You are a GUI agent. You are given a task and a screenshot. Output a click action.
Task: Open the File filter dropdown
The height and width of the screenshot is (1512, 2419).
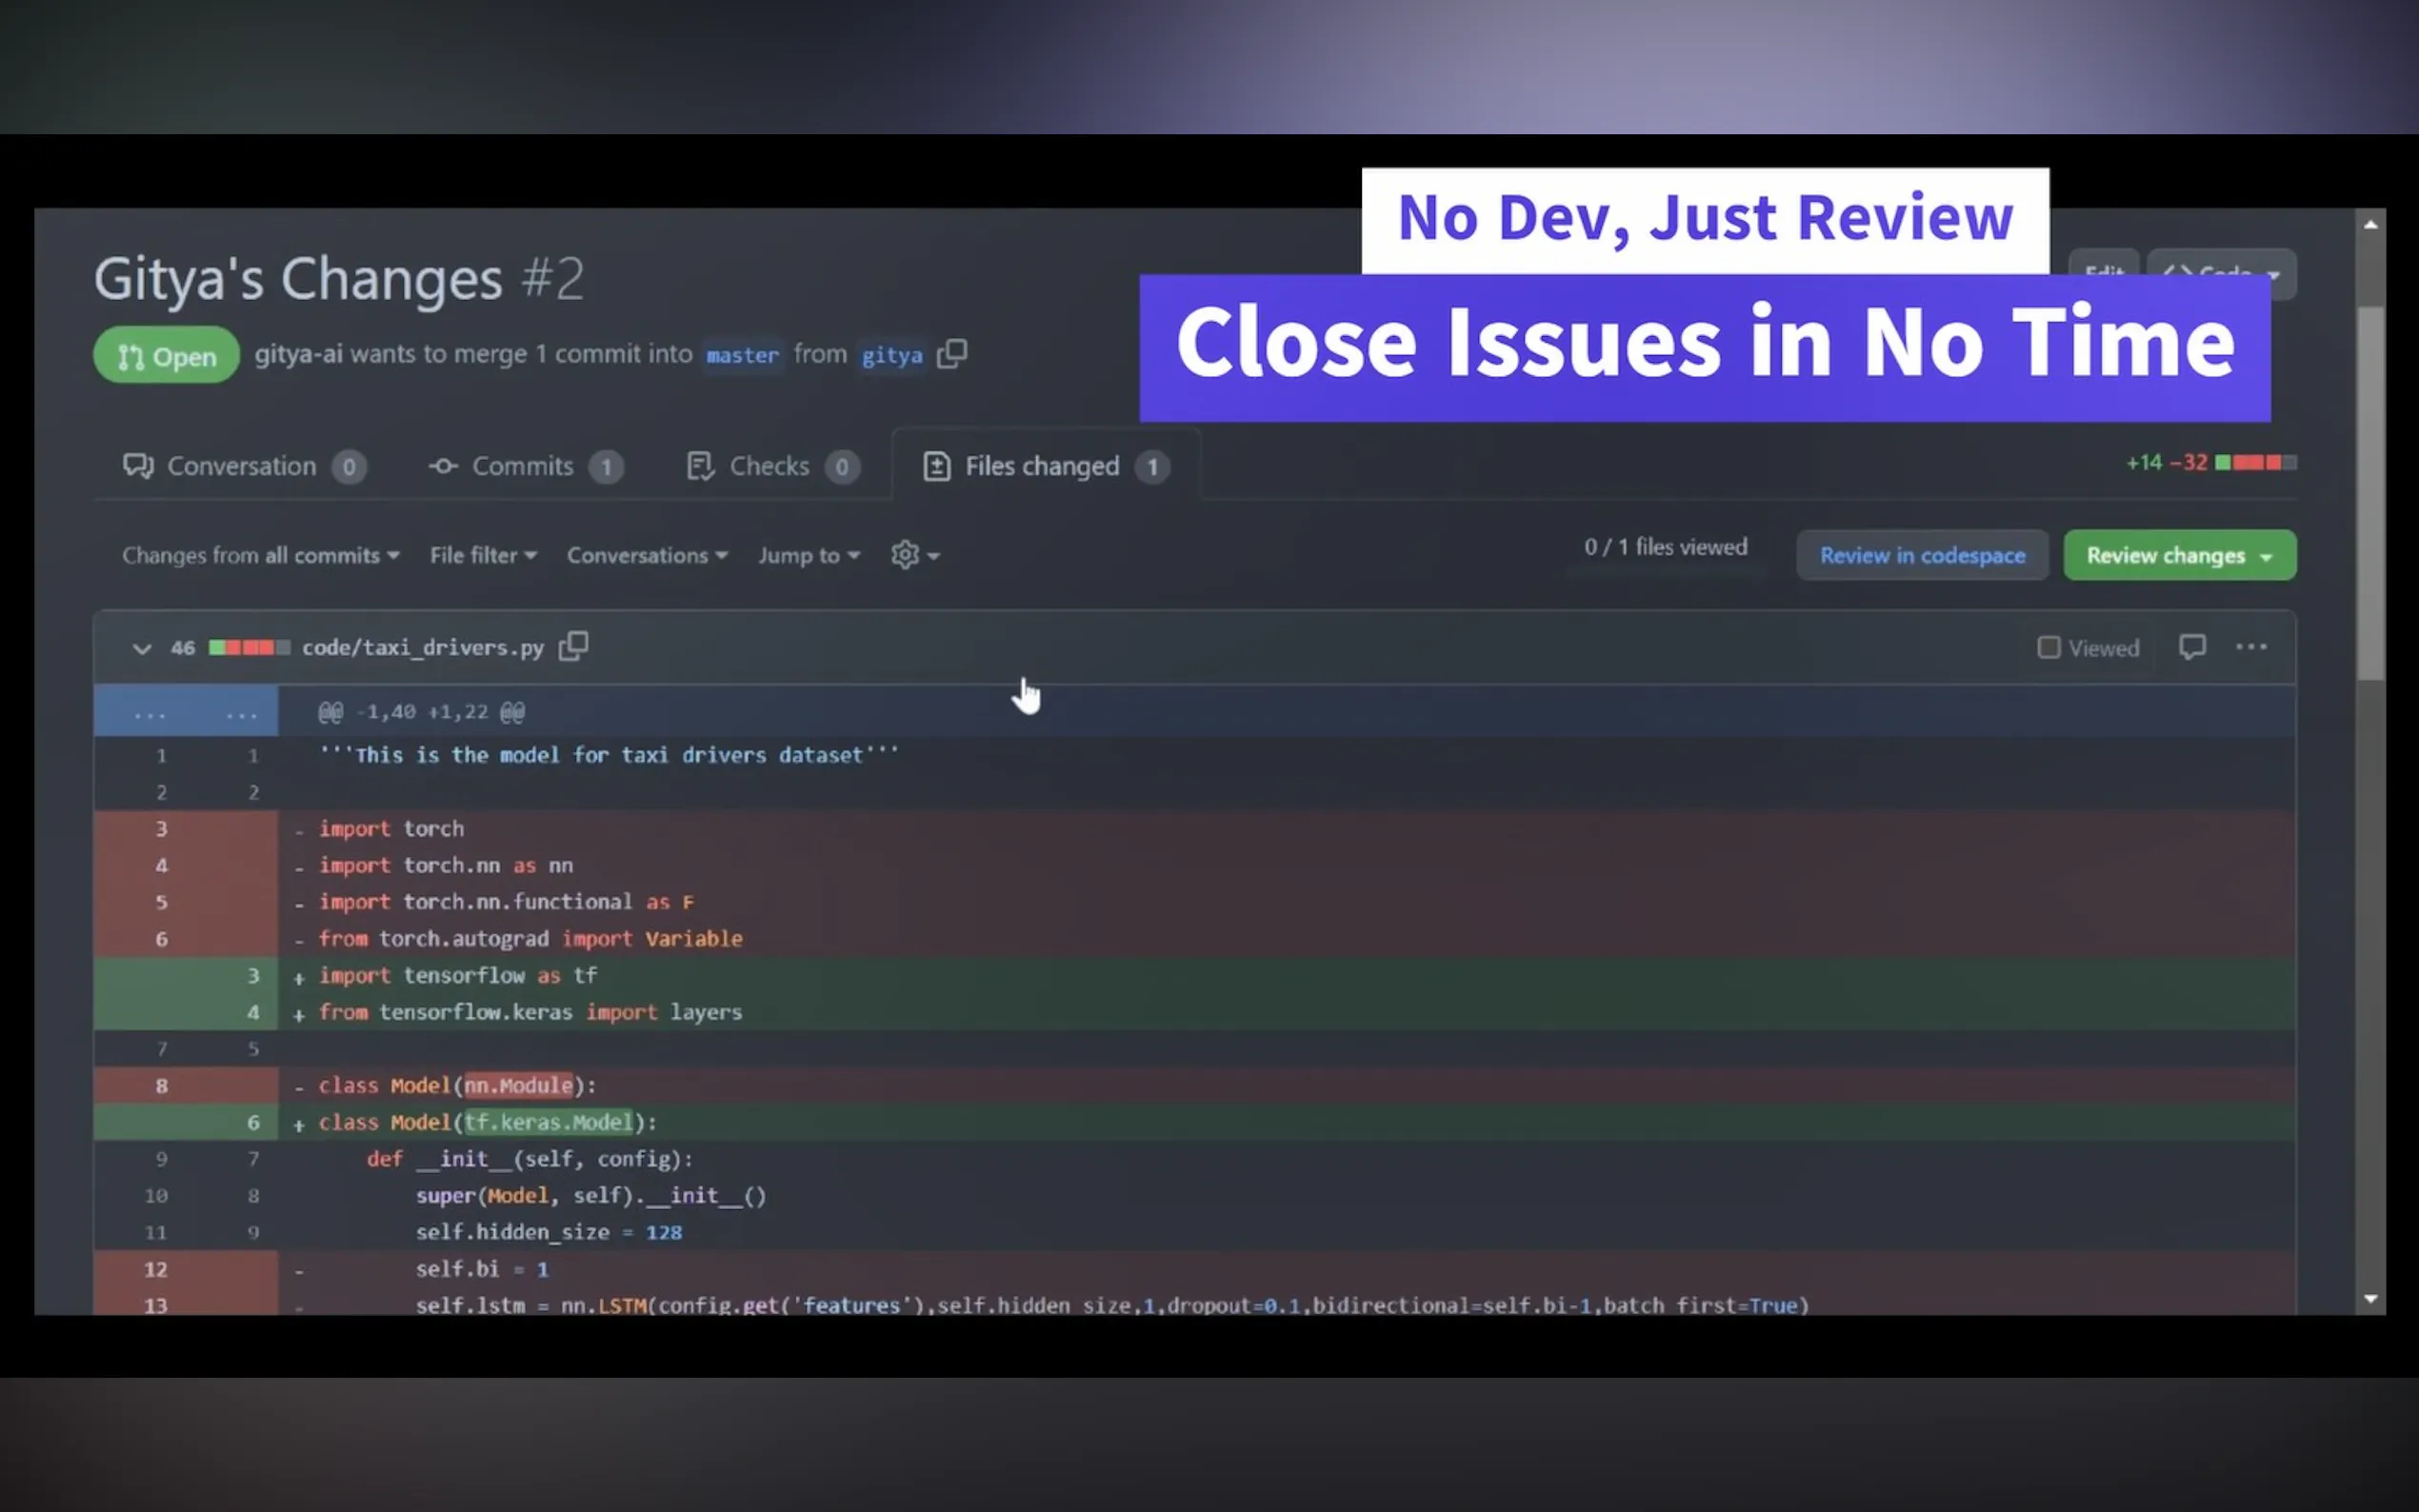tap(483, 555)
